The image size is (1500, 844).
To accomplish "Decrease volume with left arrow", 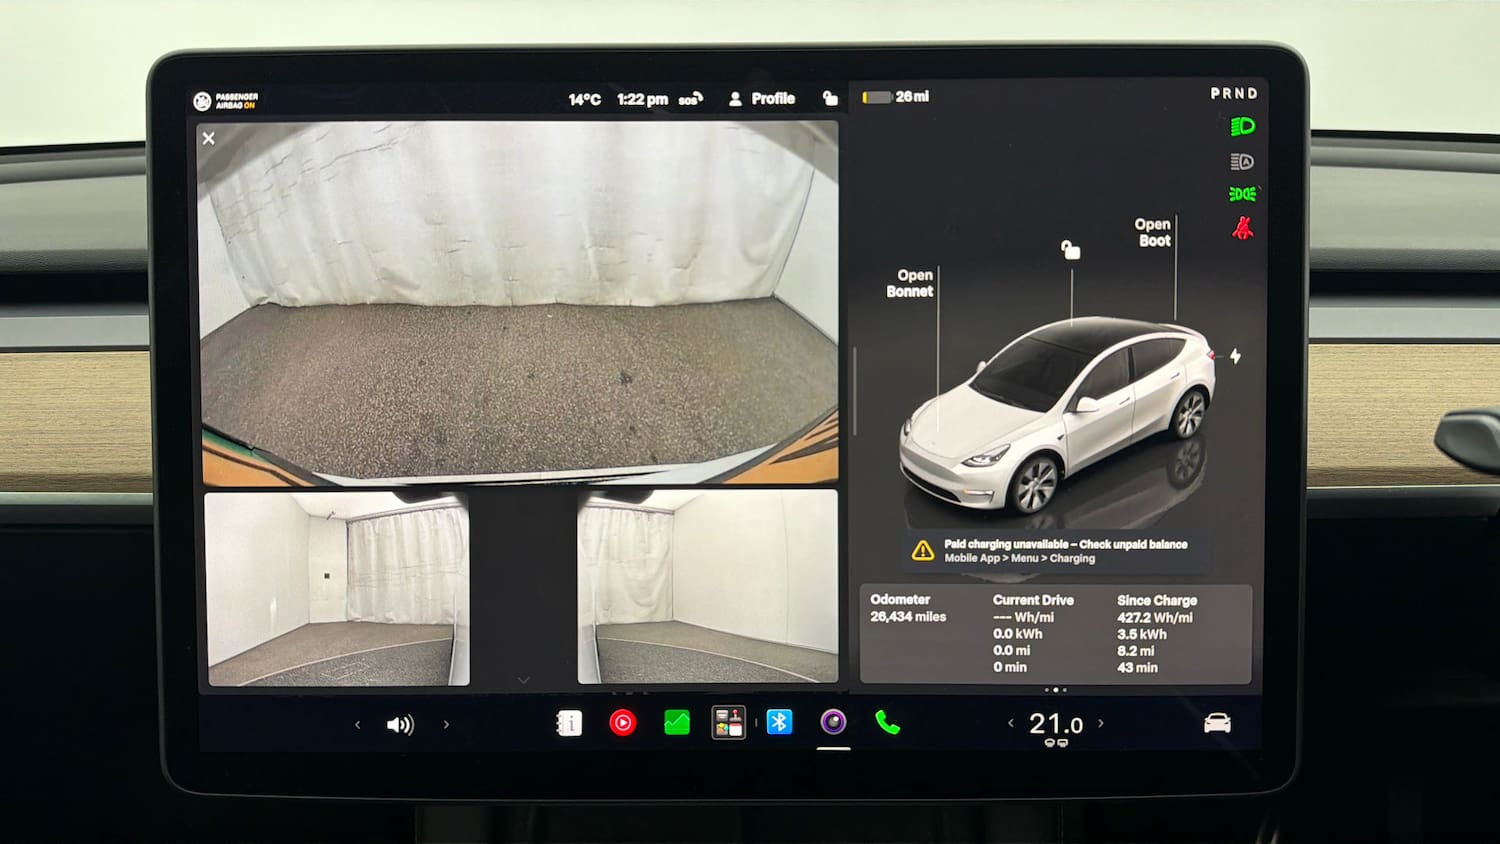I will tap(357, 725).
